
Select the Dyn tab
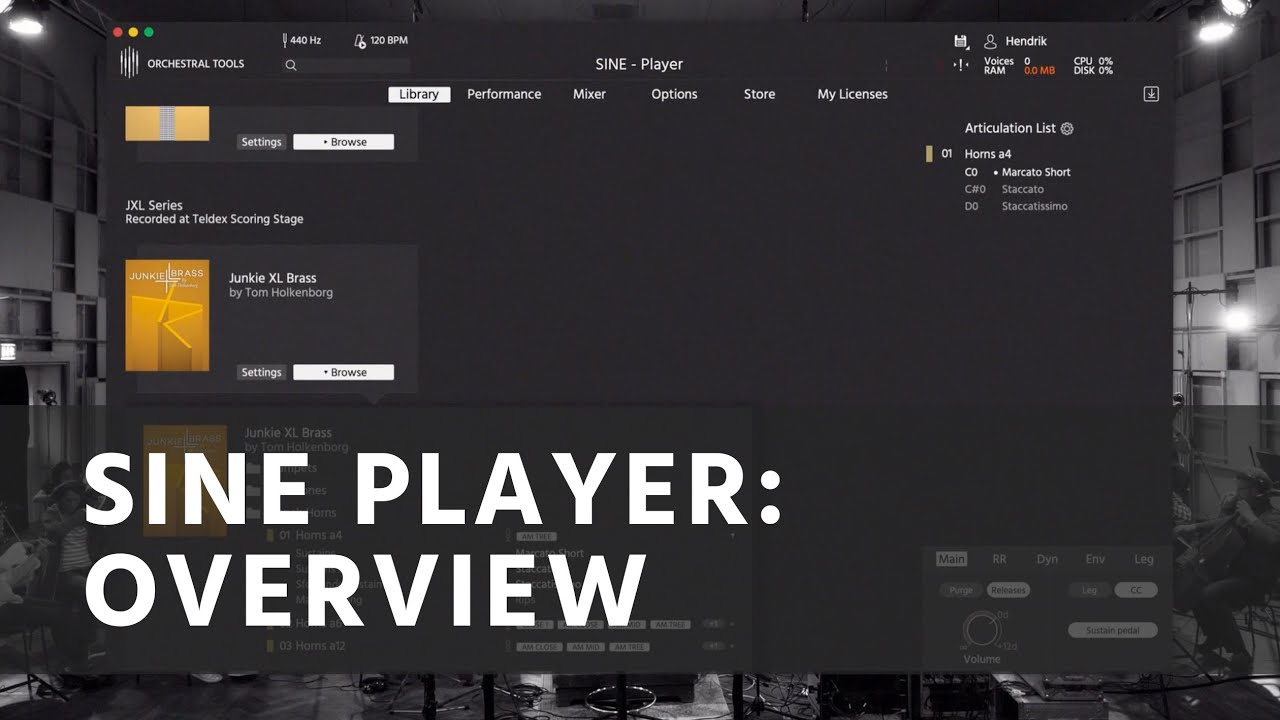point(1047,559)
